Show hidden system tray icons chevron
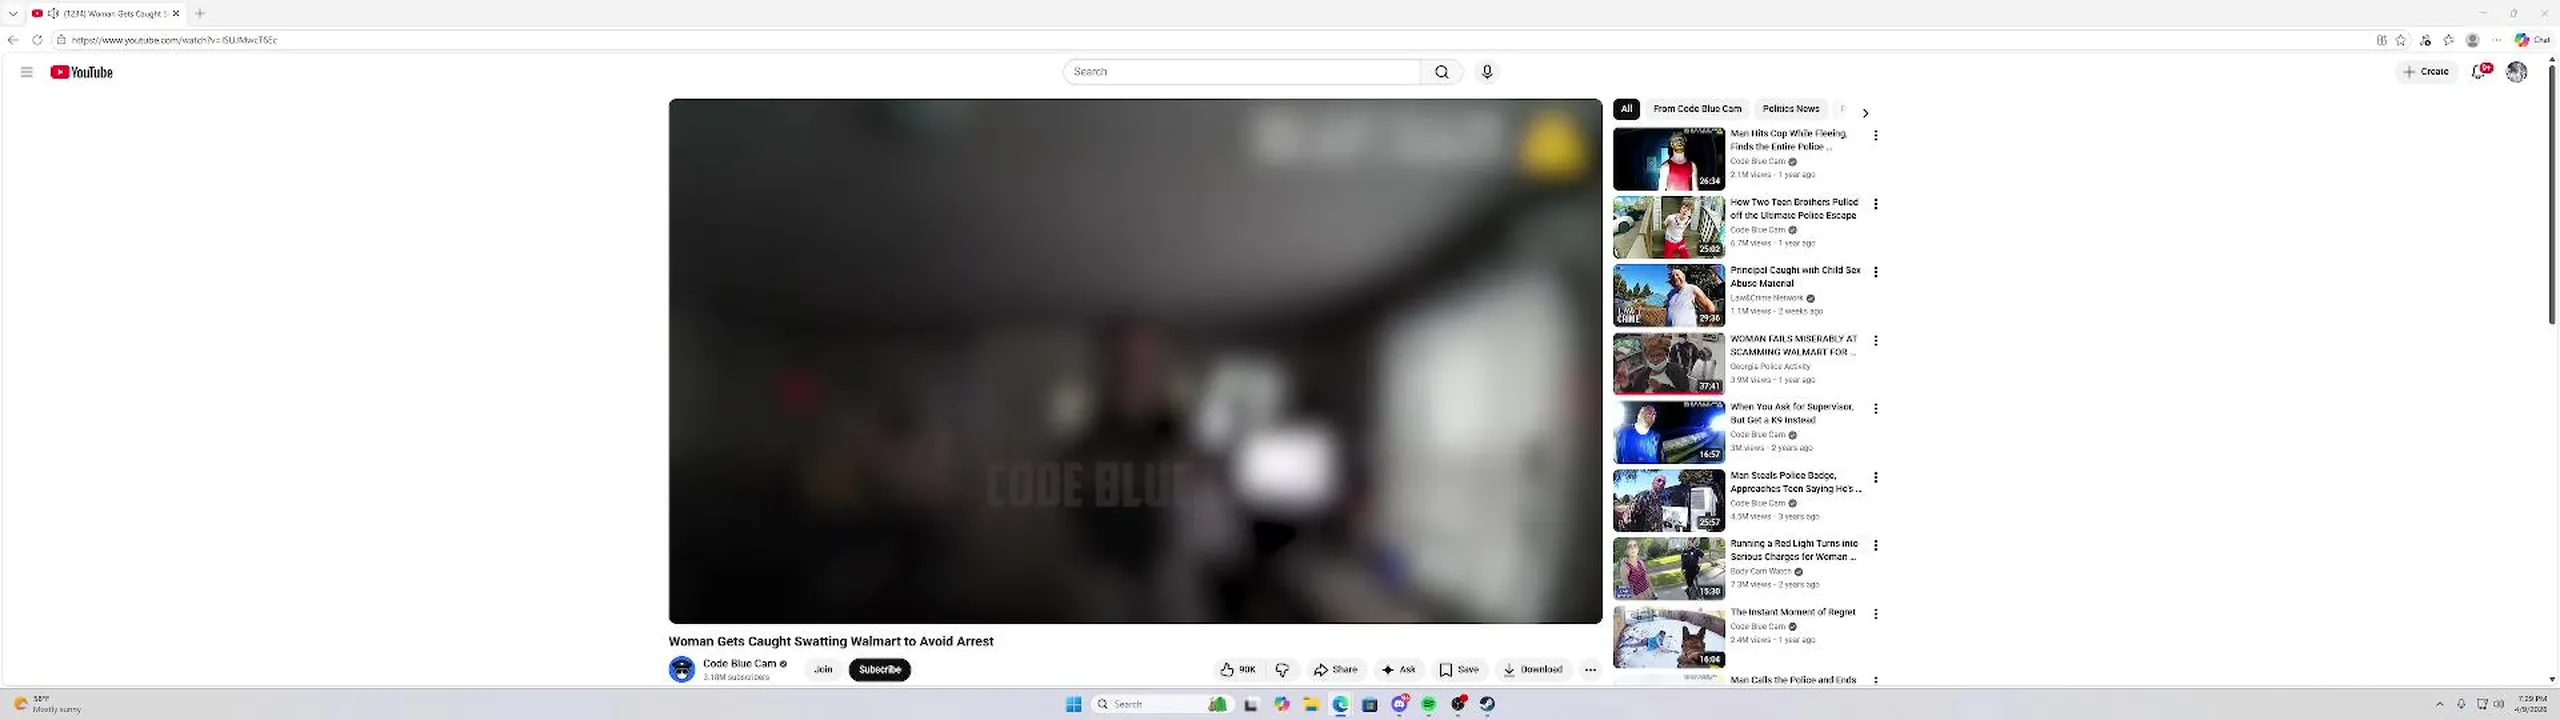Screen dimensions: 2560x720 click(x=2439, y=704)
